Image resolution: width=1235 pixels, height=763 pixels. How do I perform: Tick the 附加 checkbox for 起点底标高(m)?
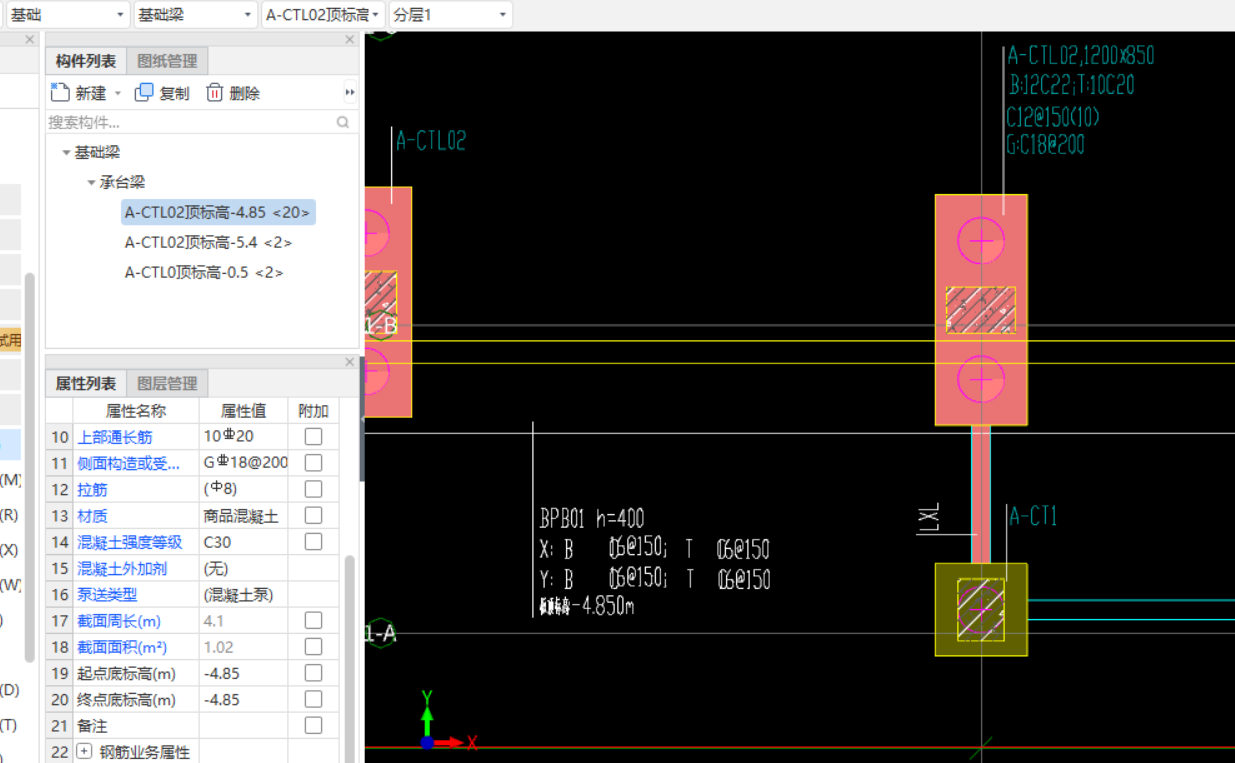point(313,673)
